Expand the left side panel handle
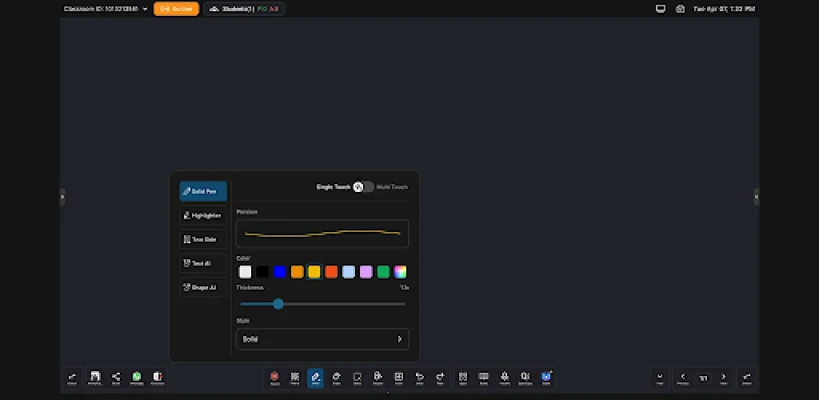The width and height of the screenshot is (819, 400). (x=62, y=197)
